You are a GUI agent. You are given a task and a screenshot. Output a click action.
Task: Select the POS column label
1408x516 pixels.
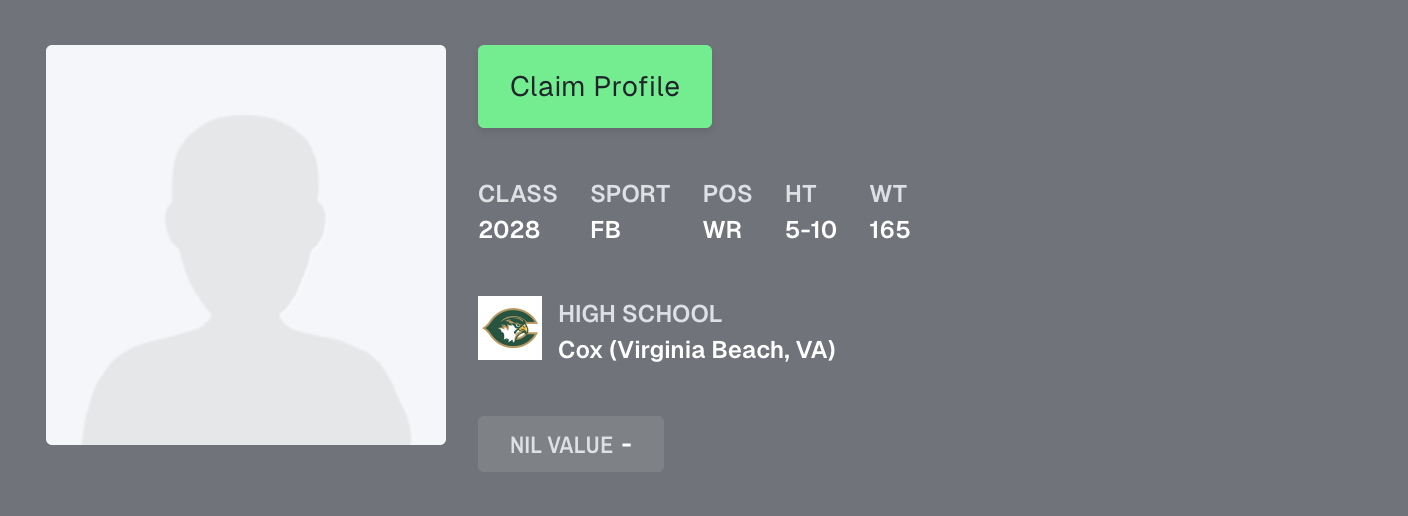pyautogui.click(x=727, y=194)
